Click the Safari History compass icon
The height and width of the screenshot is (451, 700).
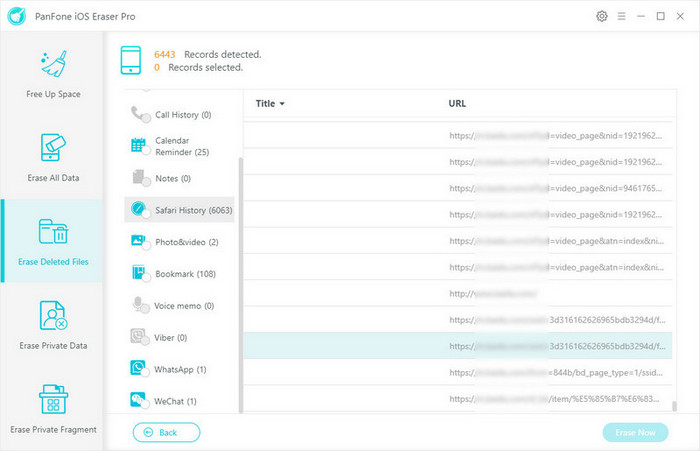140,209
